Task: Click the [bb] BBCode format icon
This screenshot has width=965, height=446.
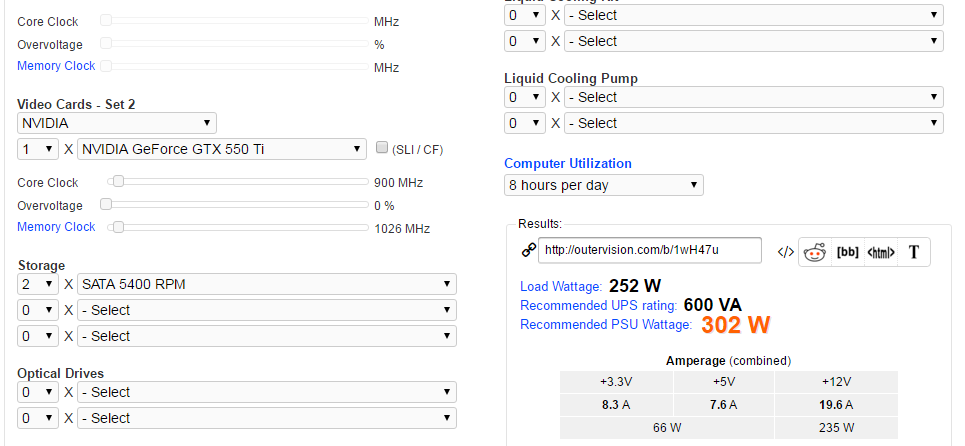Action: 848,252
